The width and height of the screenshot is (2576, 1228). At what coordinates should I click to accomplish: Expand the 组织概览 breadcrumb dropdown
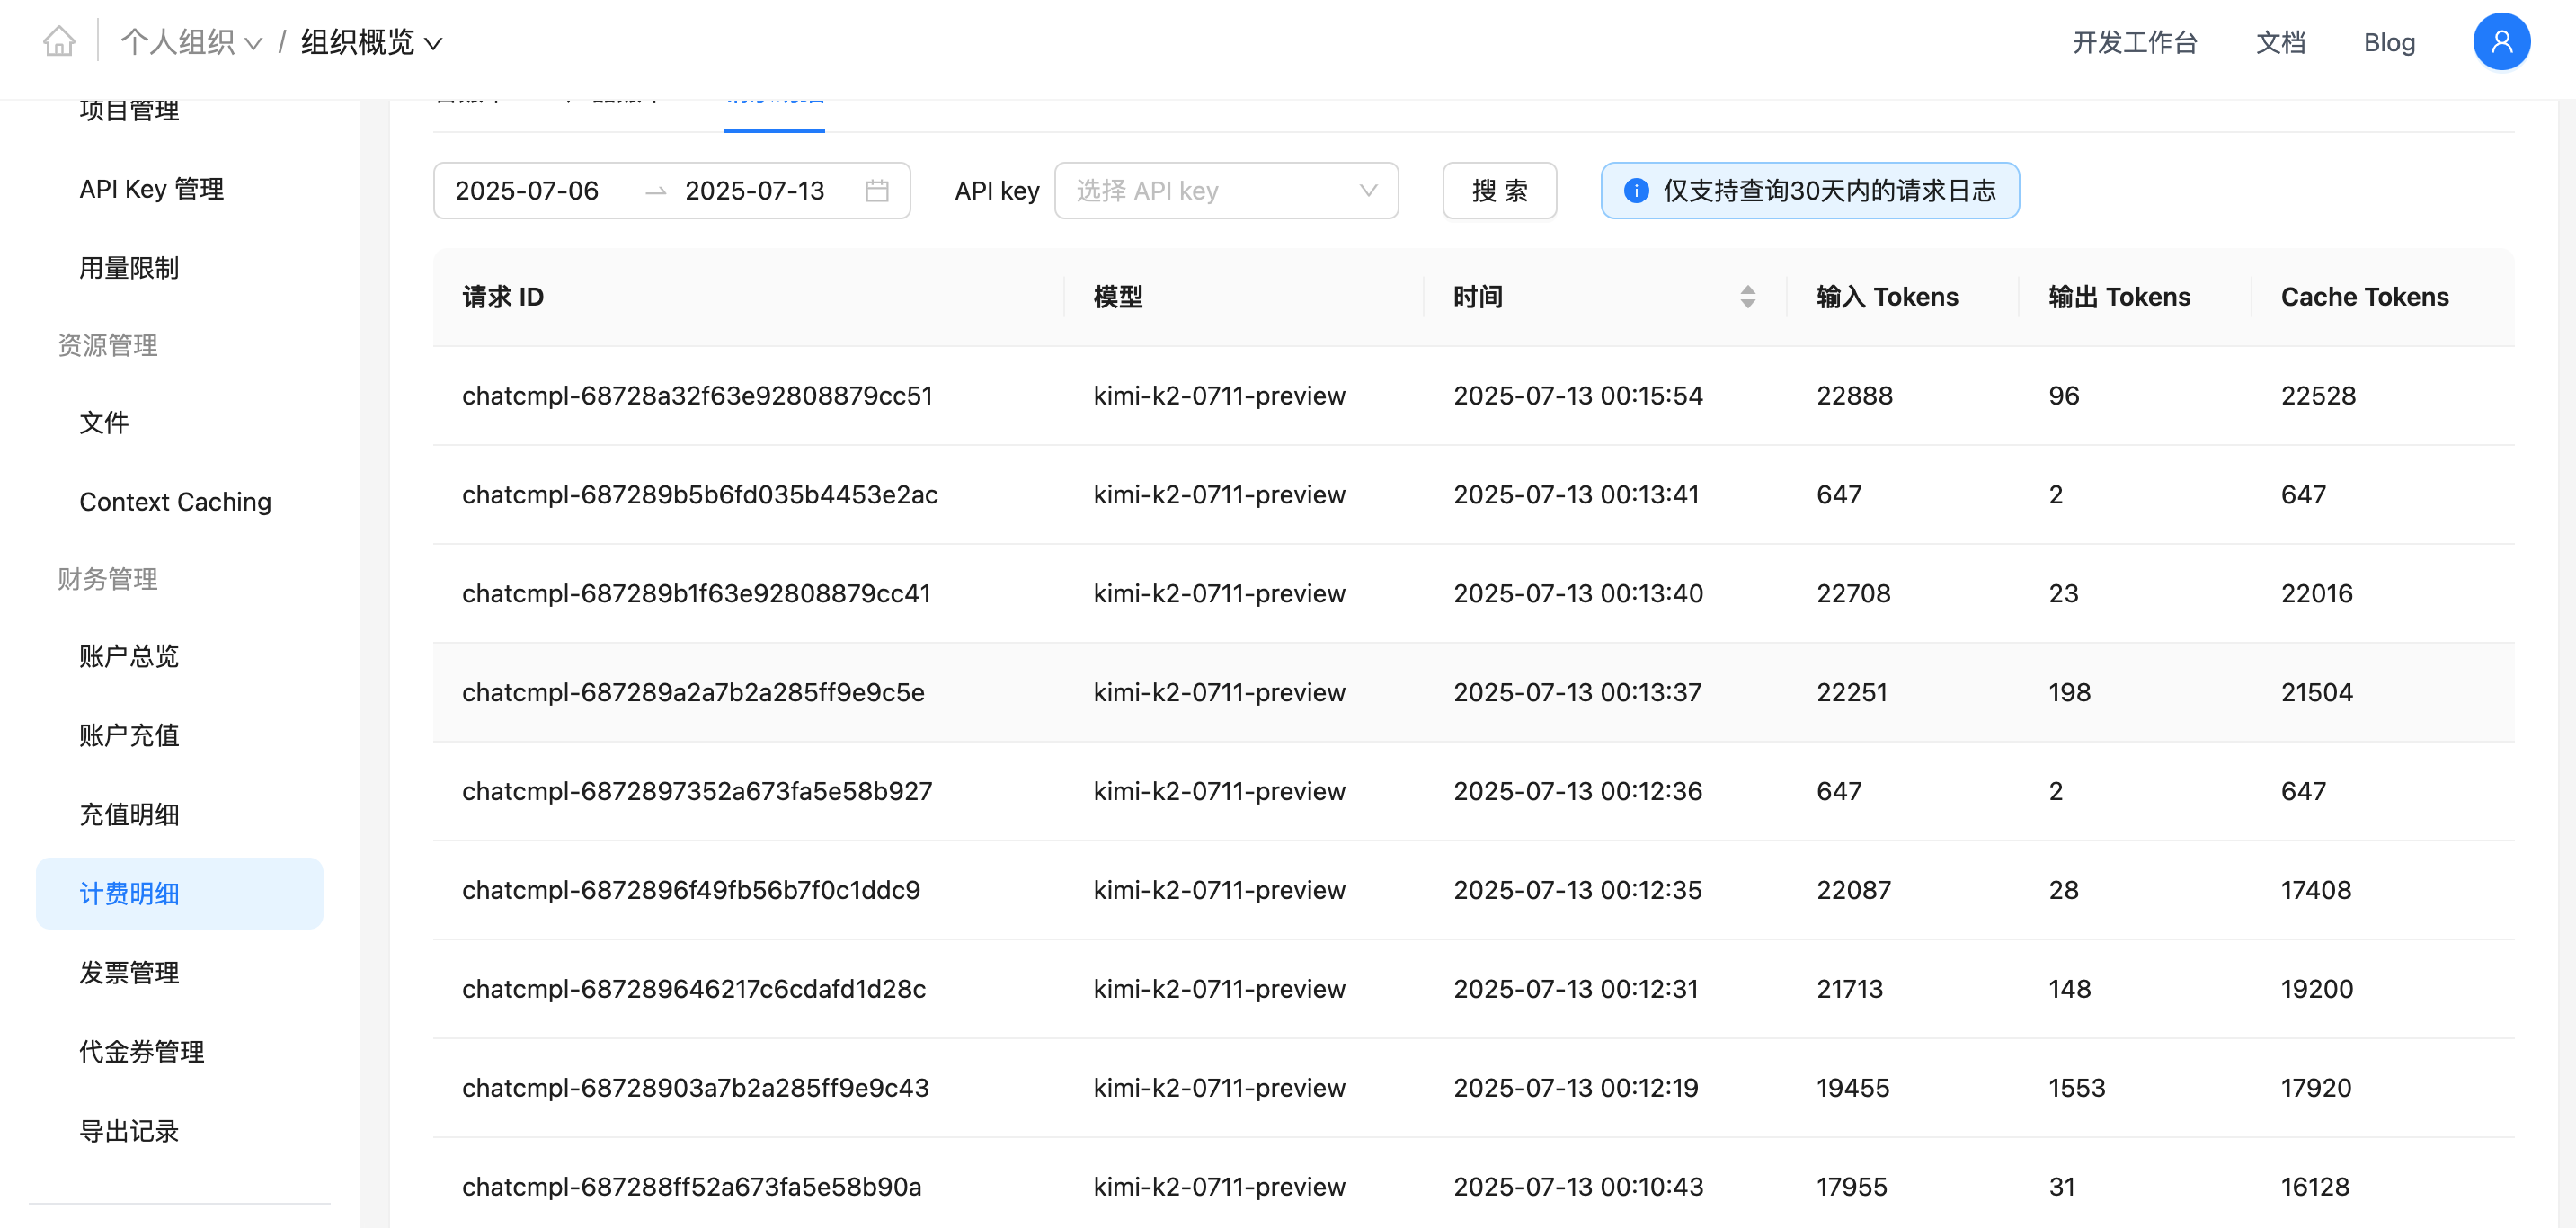pos(371,42)
